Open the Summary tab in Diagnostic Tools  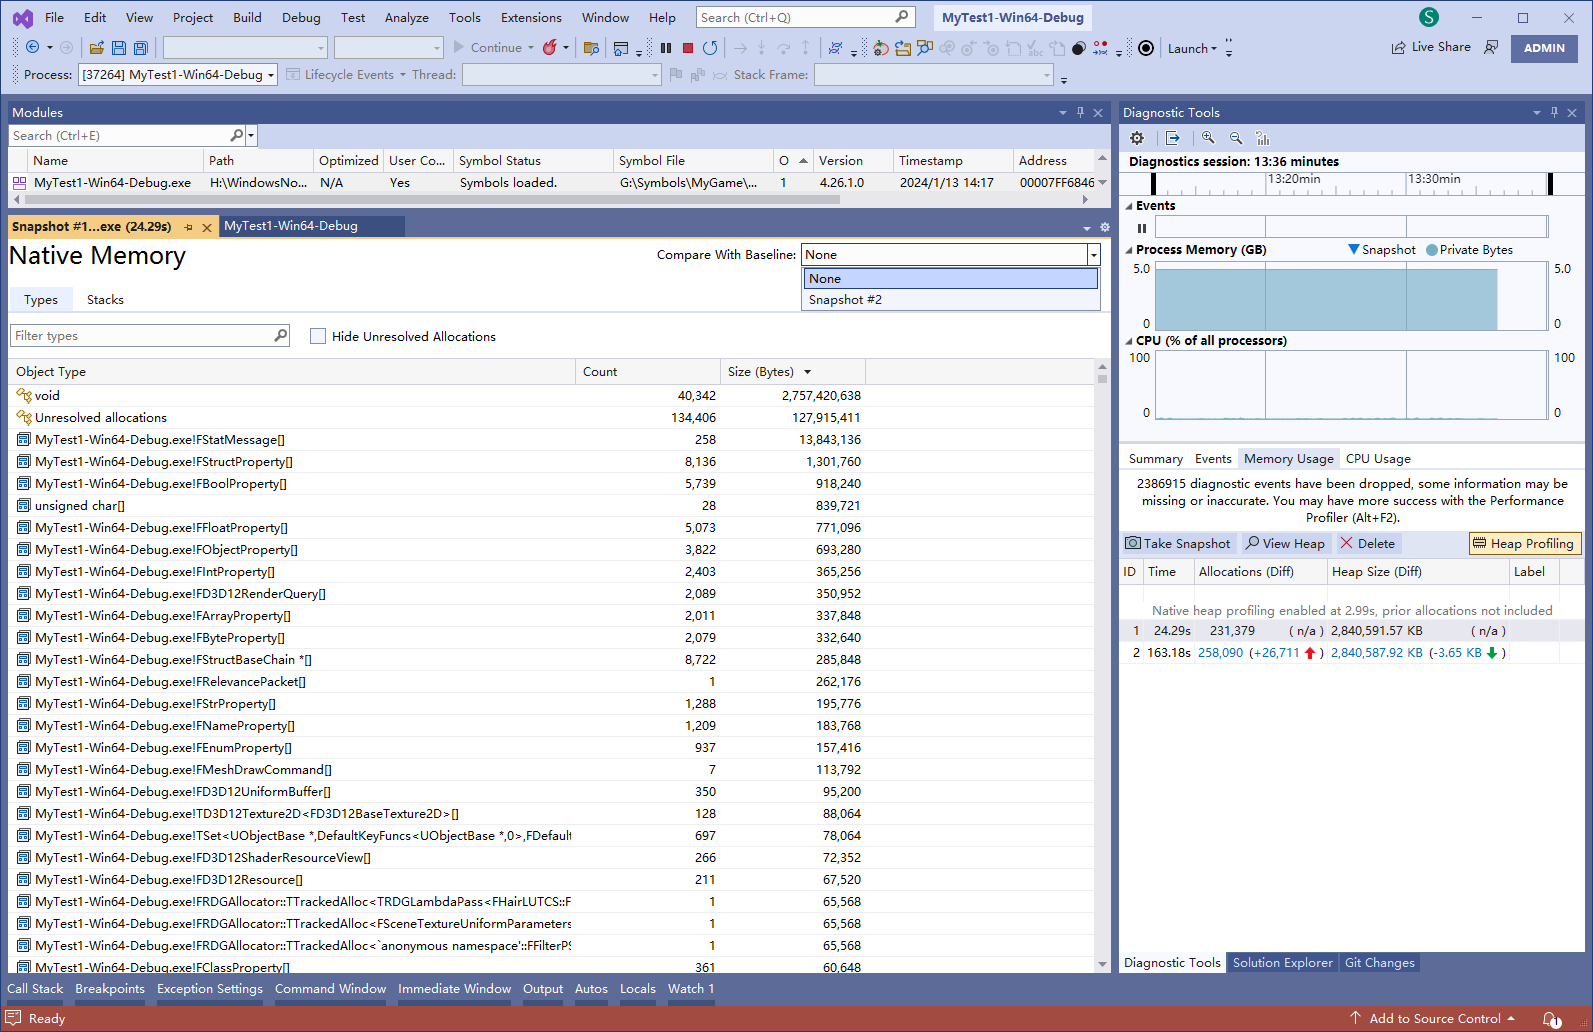[x=1155, y=459]
